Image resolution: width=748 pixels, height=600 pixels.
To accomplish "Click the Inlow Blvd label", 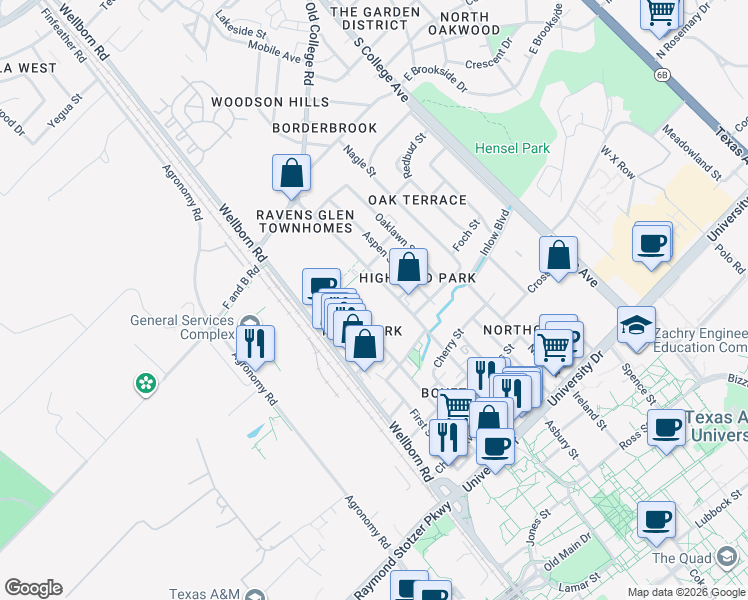I will 495,233.
